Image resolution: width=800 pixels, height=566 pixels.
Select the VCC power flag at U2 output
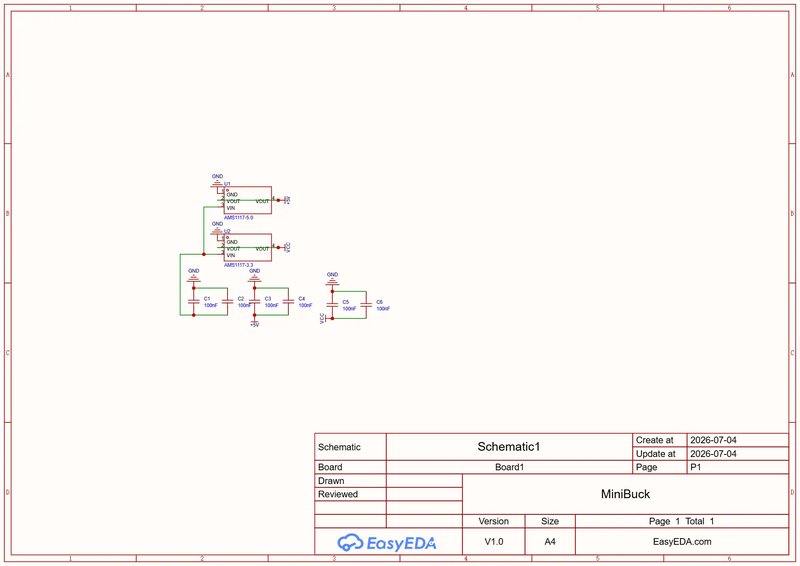287,248
